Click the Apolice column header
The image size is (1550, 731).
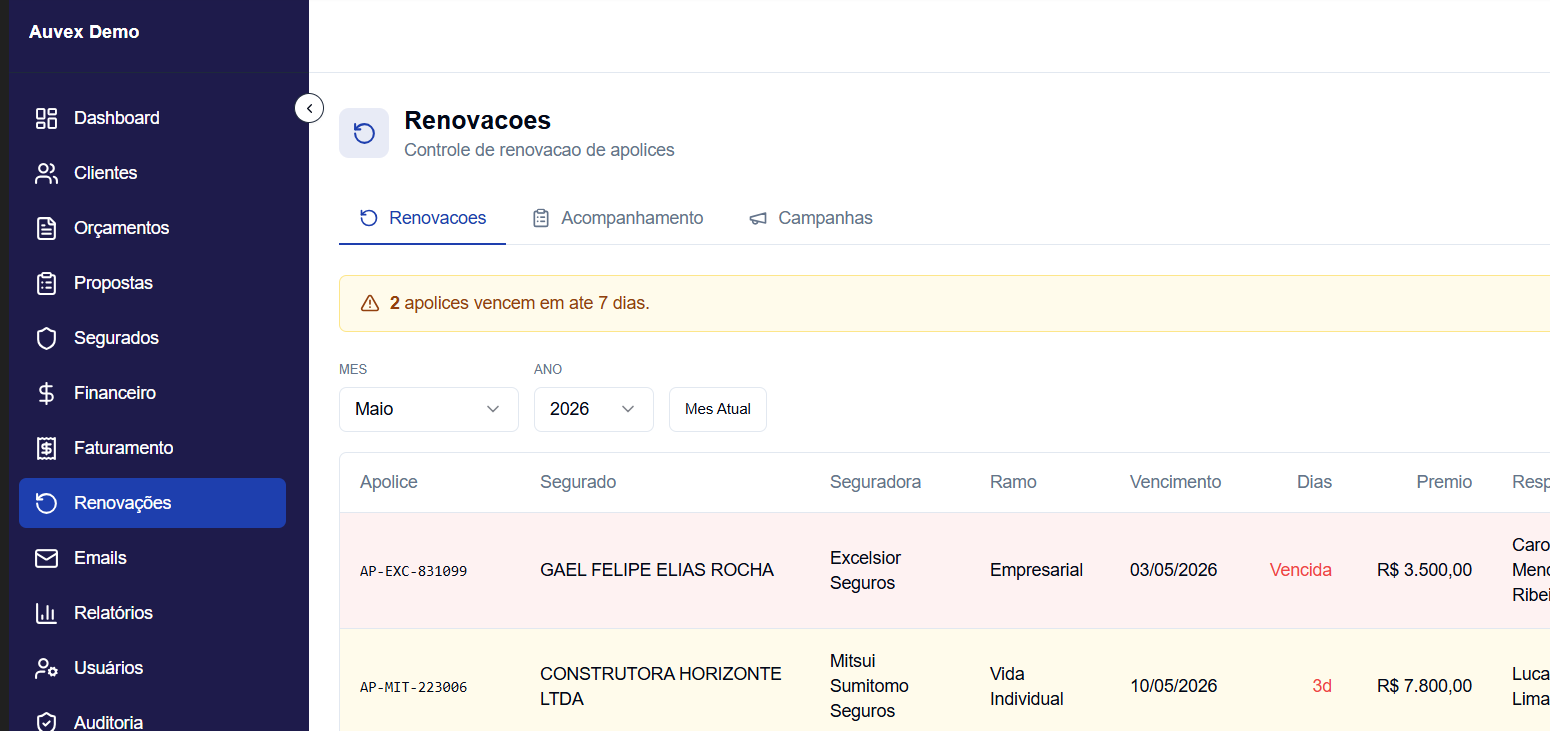point(389,482)
